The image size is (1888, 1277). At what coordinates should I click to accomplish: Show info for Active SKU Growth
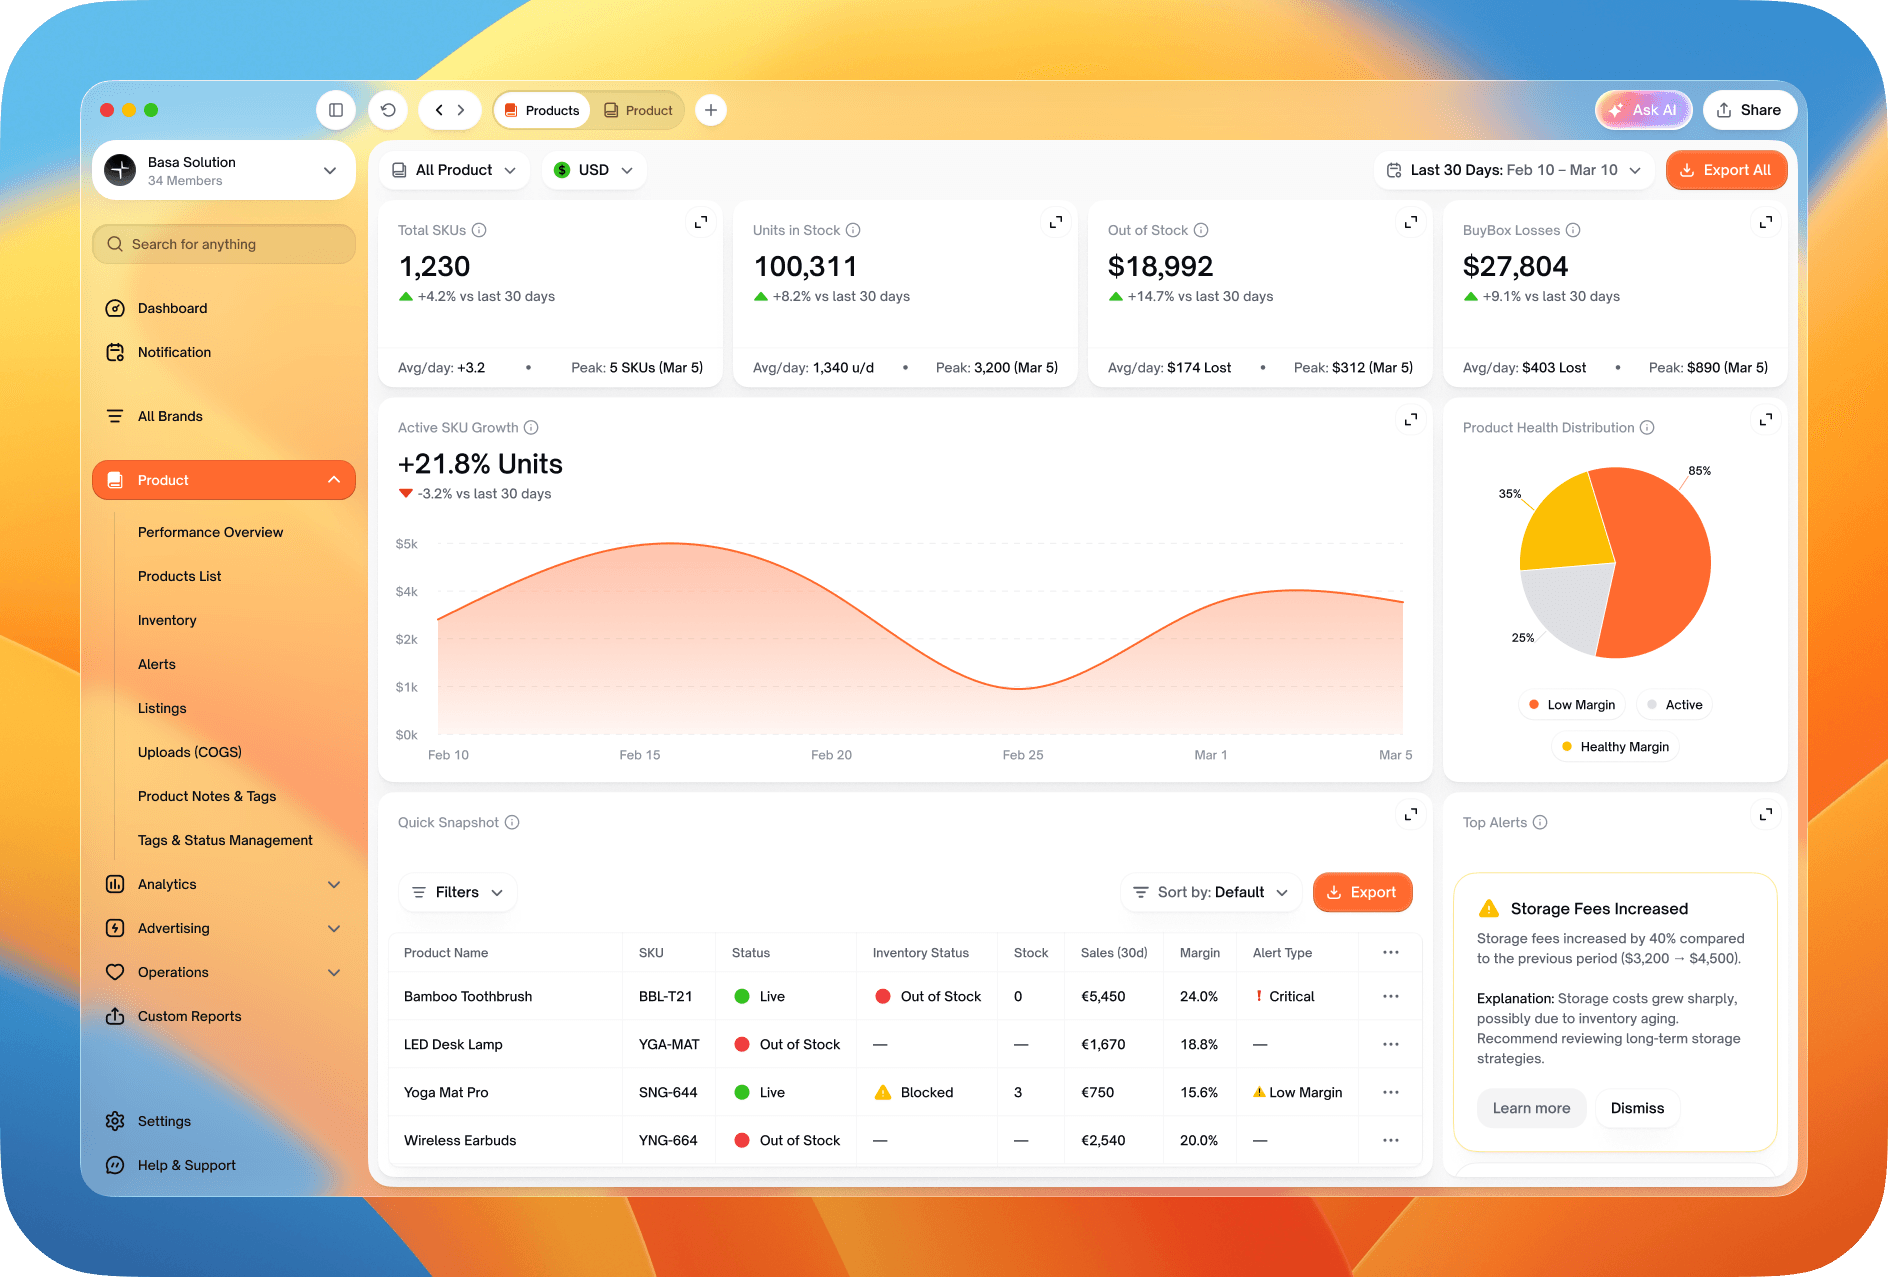[x=531, y=427]
